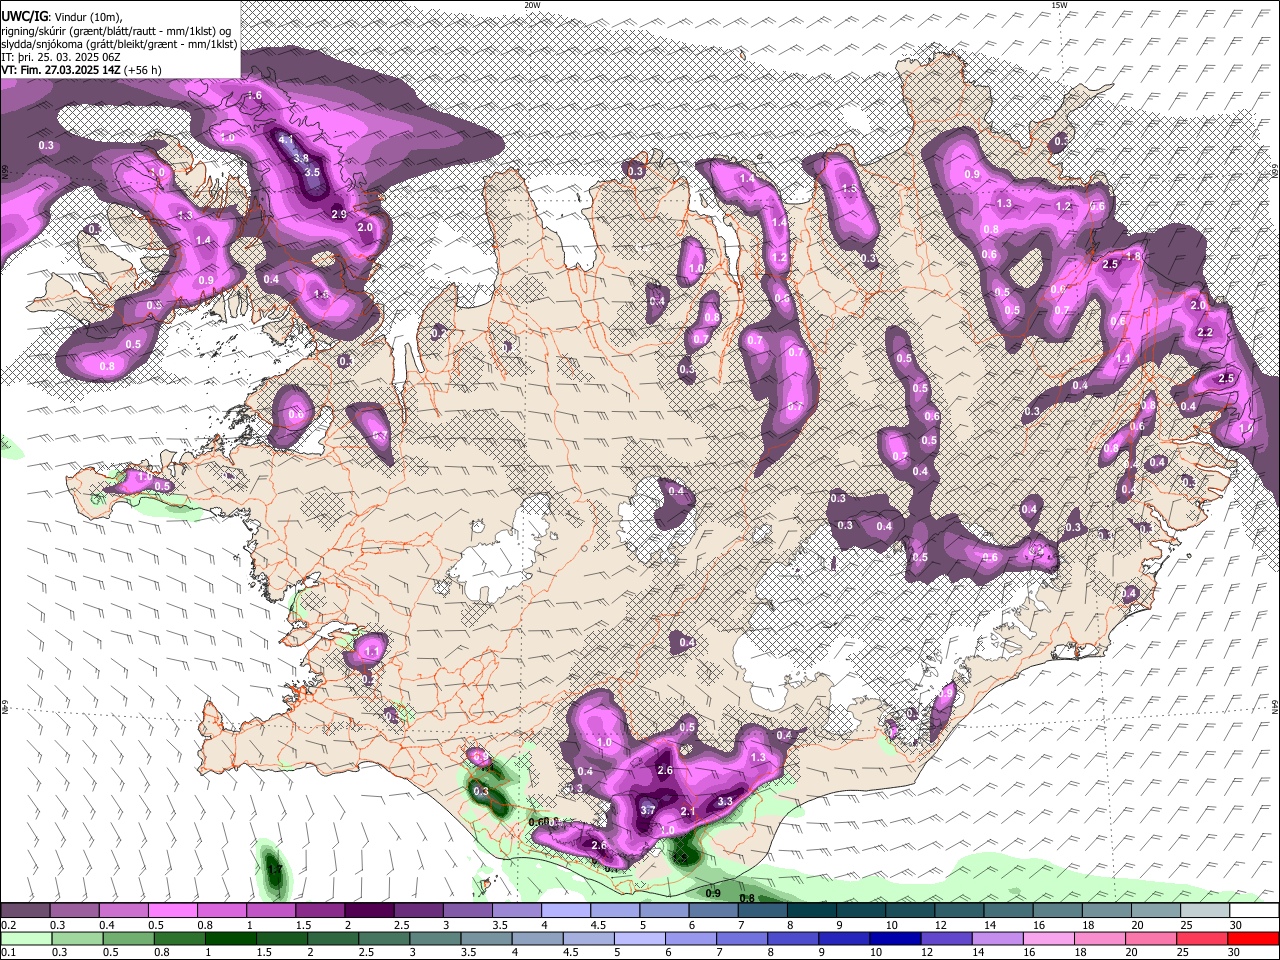Click the 3.5 snowfall value in Westfjords
The width and height of the screenshot is (1280, 960).
pyautogui.click(x=312, y=172)
